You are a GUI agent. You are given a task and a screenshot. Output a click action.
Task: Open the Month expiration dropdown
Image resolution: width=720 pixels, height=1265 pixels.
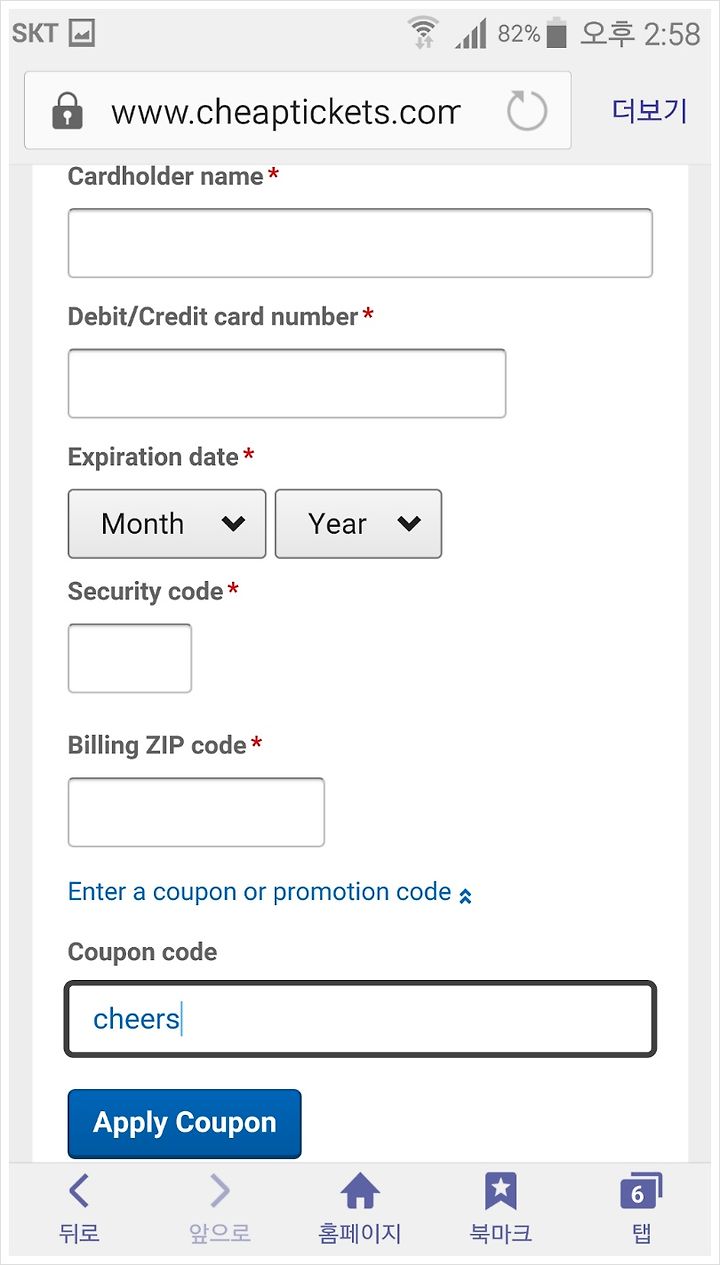point(167,523)
